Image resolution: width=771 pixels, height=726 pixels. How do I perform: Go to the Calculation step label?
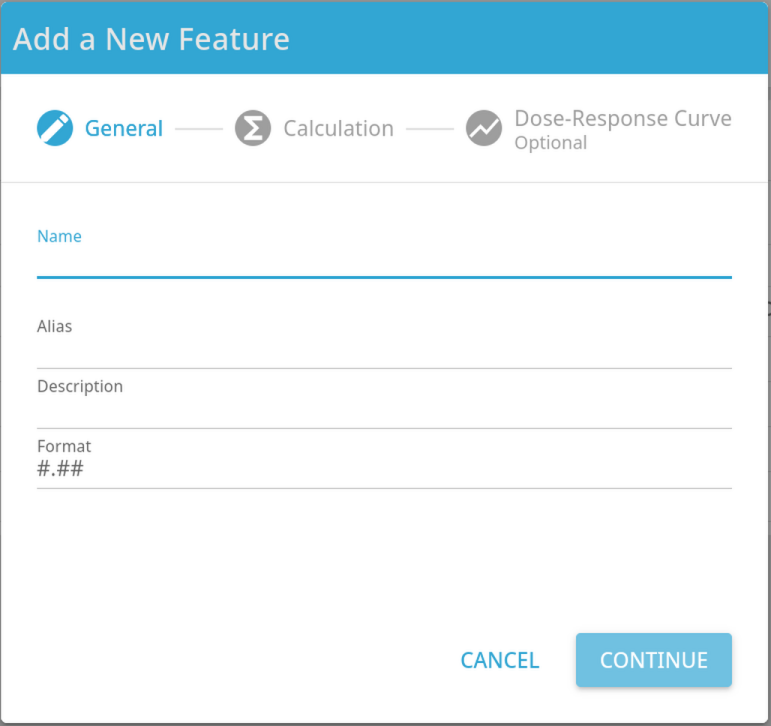point(338,128)
